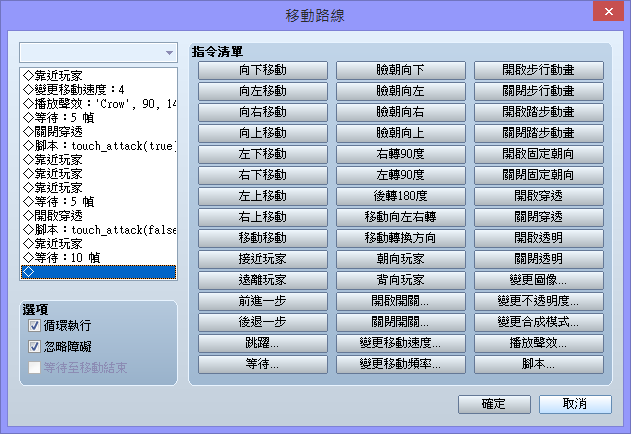Open the 腳本... command dialog
This screenshot has height=434, width=631.
point(538,364)
